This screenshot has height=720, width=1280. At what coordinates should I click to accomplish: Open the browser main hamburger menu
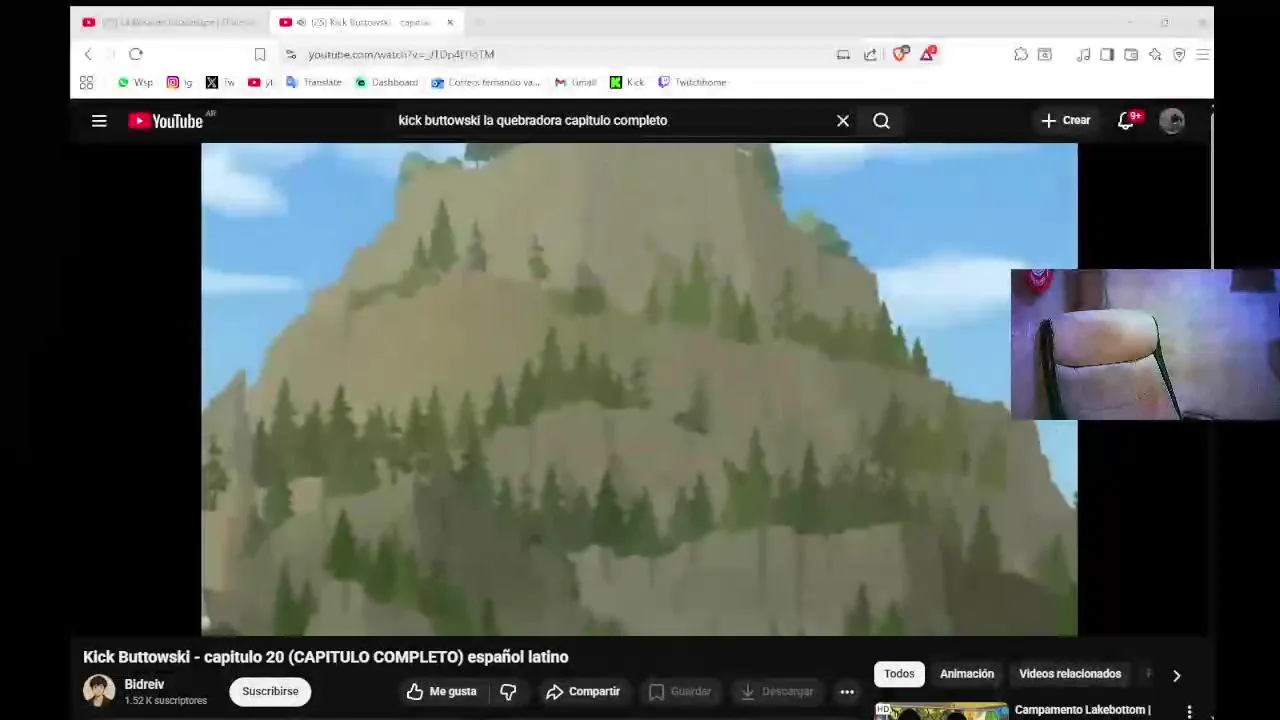(1203, 55)
